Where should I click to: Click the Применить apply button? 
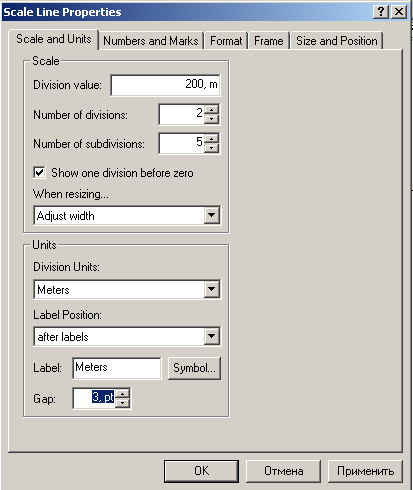(x=365, y=471)
